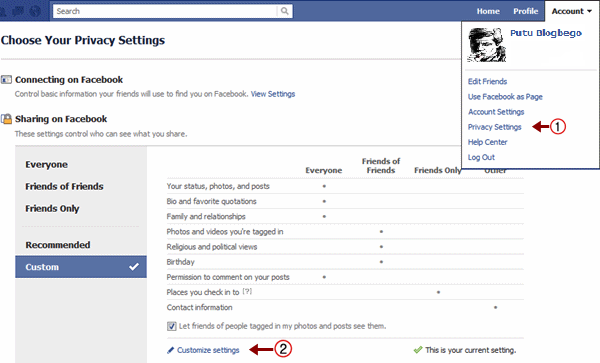Image resolution: width=600 pixels, height=363 pixels.
Task: Open the View Settings link
Action: click(x=273, y=94)
